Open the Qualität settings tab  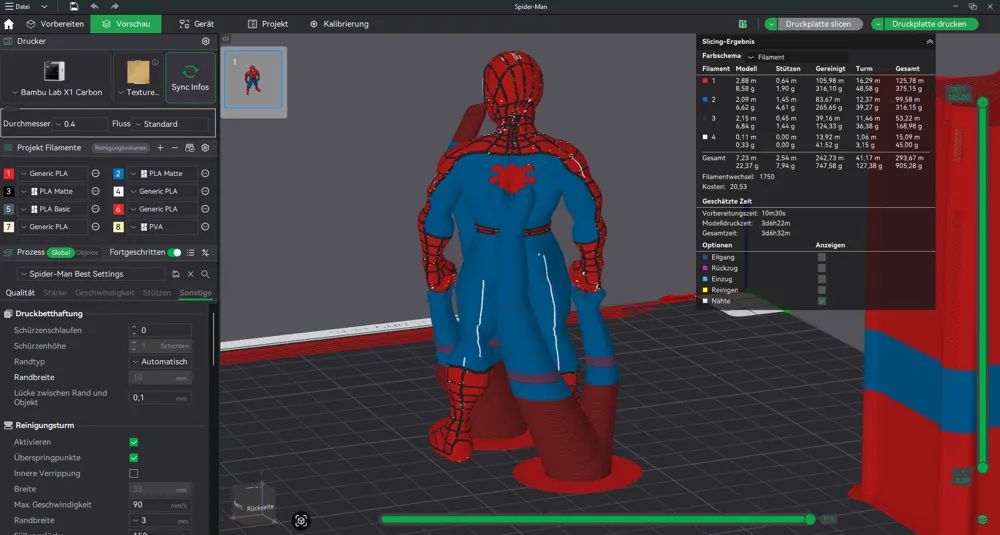click(x=20, y=293)
